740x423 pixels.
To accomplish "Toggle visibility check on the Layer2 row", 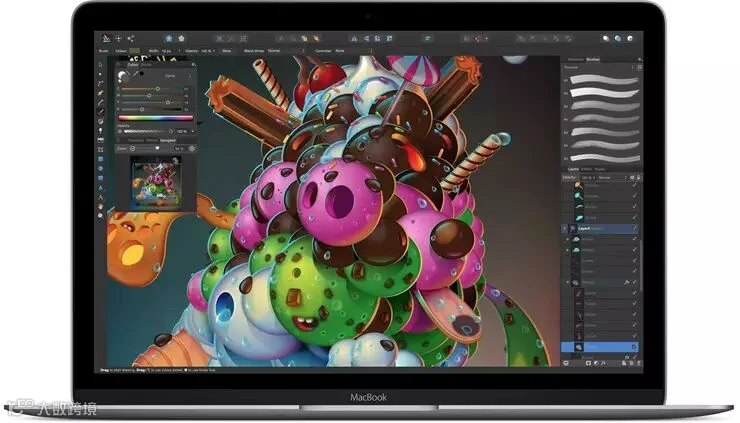I will 634,228.
